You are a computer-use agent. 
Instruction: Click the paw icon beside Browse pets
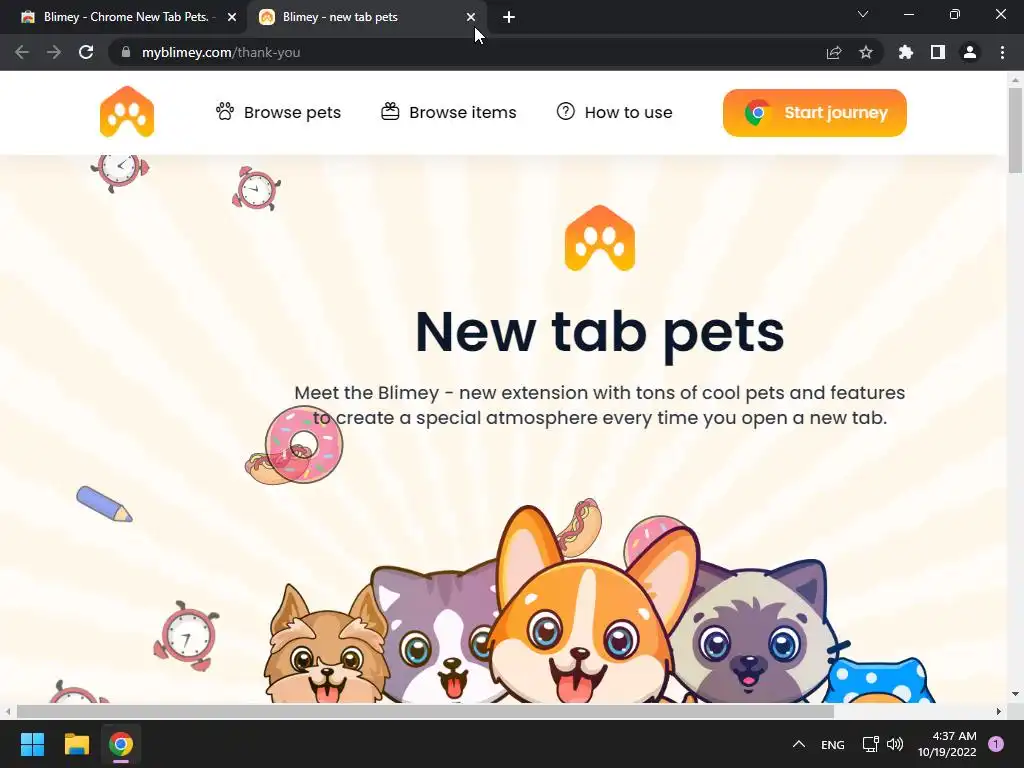(x=225, y=111)
